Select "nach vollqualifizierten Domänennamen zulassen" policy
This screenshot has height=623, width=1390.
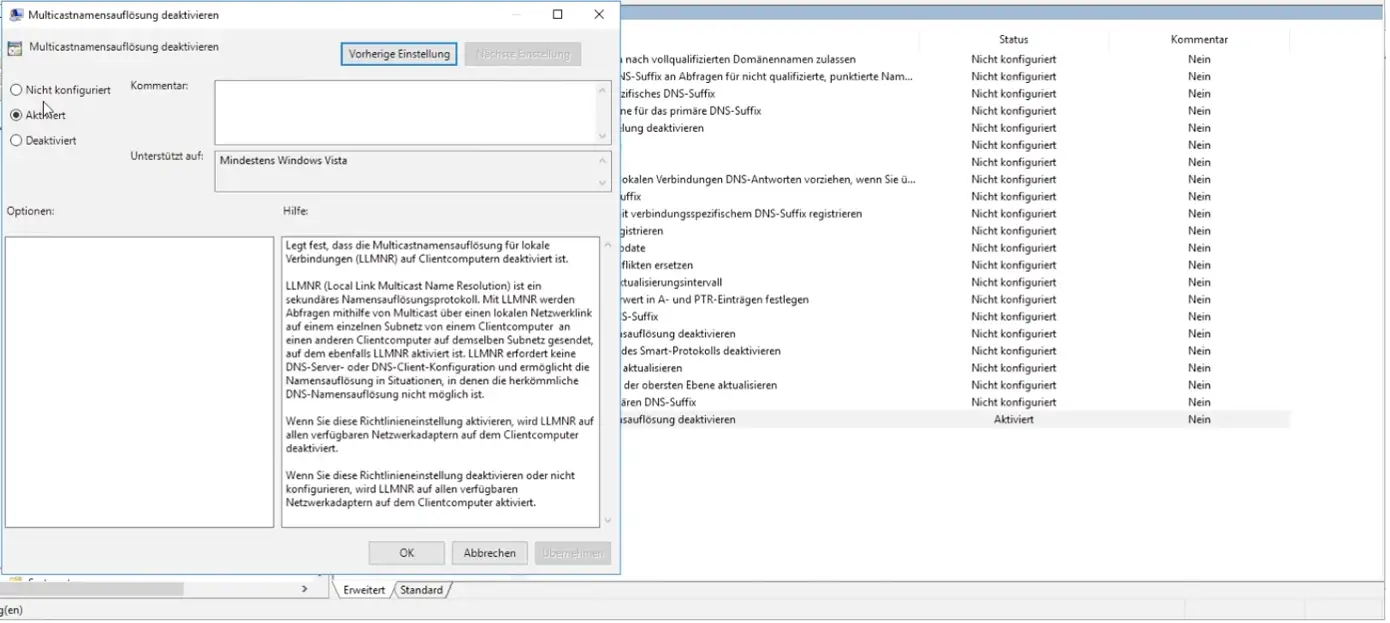point(954,60)
